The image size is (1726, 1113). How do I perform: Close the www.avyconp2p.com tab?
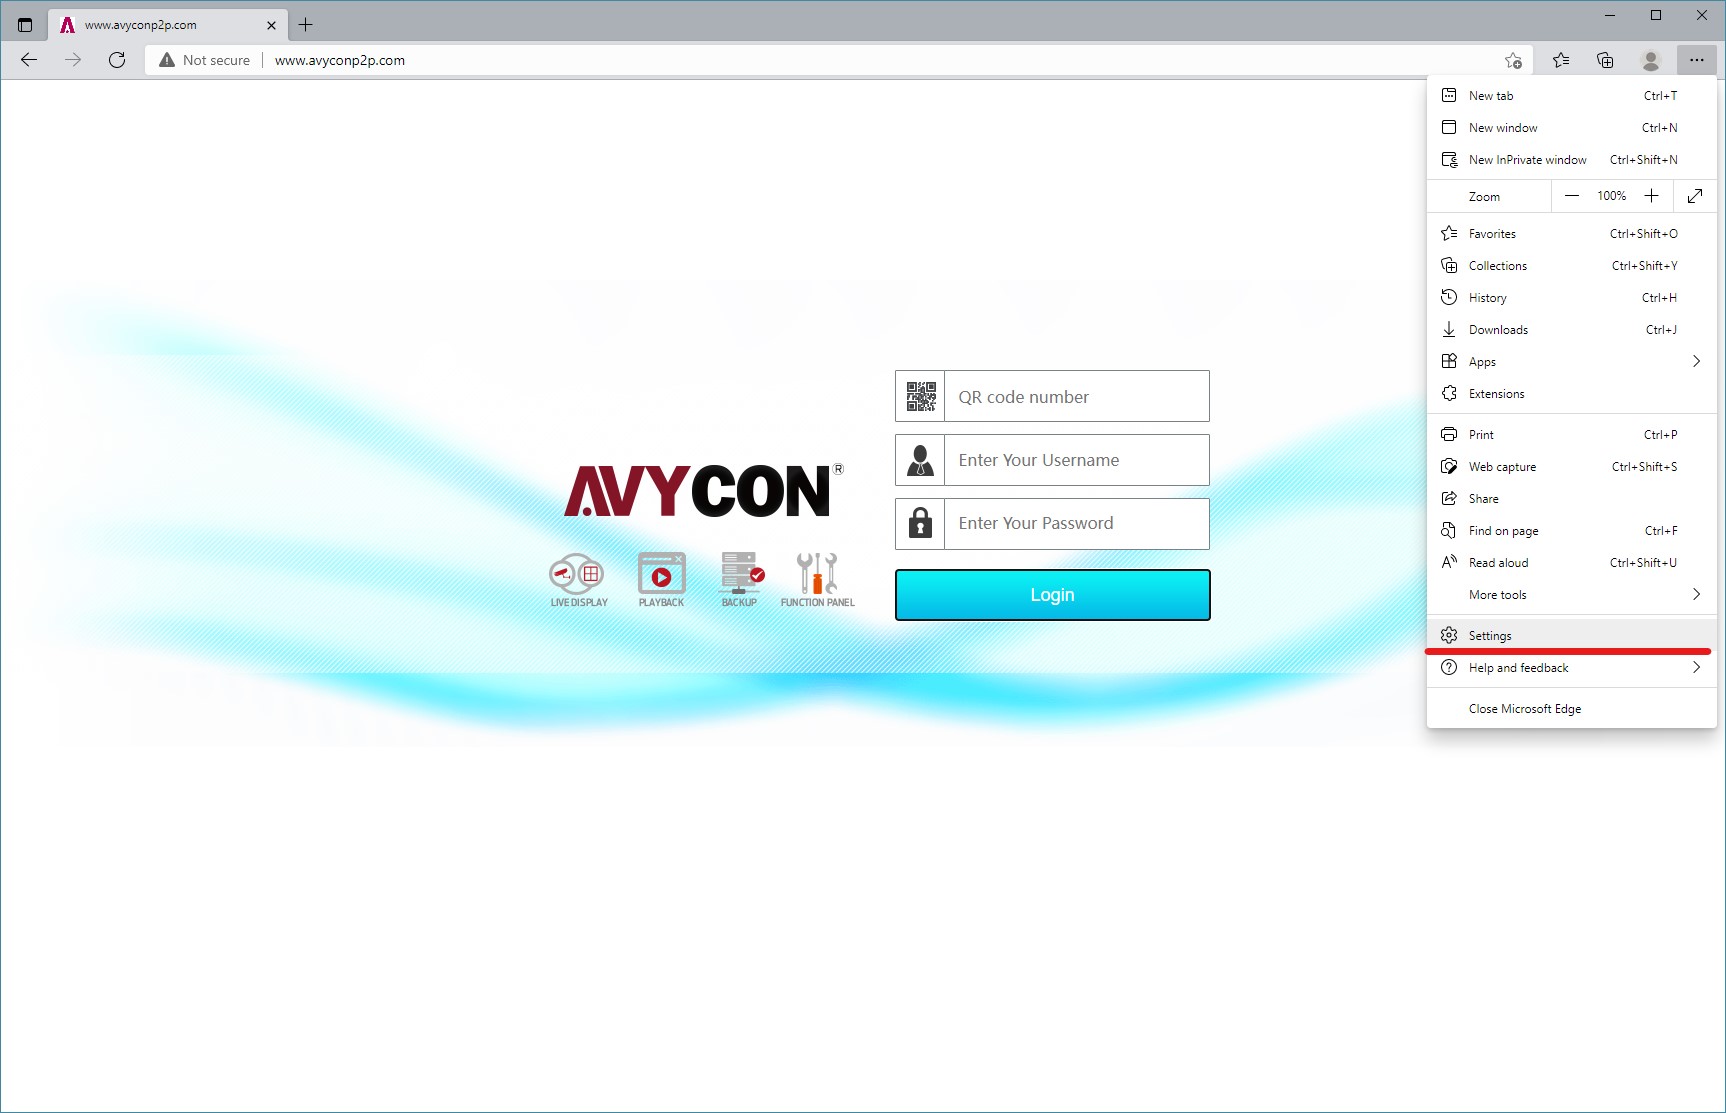tap(271, 25)
